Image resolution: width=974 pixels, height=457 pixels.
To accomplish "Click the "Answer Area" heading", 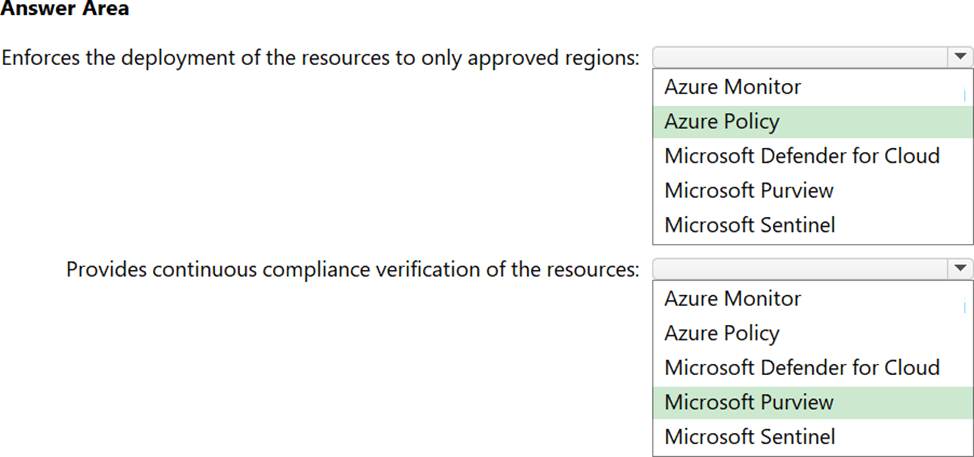I will [x=64, y=10].
